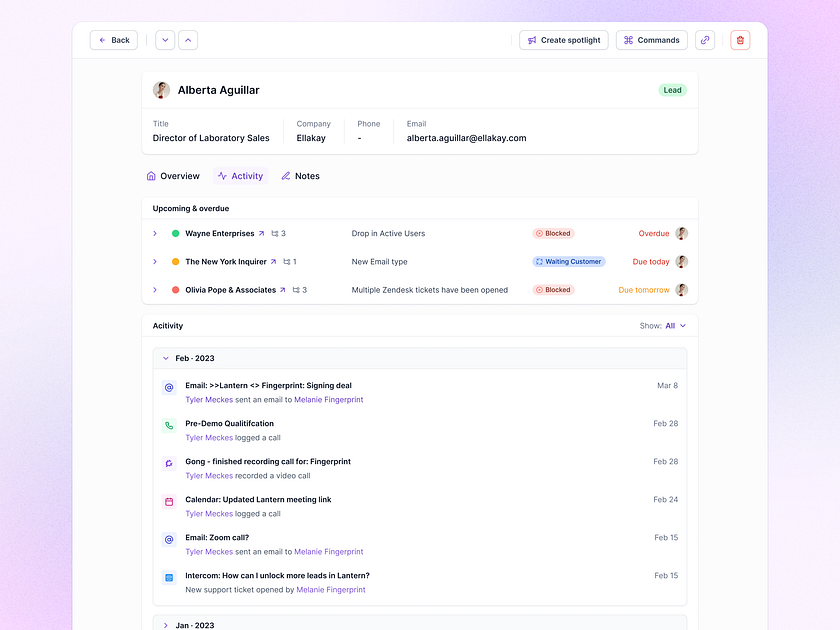Click the external link arrow beside Wayne Enterprises

pos(264,233)
